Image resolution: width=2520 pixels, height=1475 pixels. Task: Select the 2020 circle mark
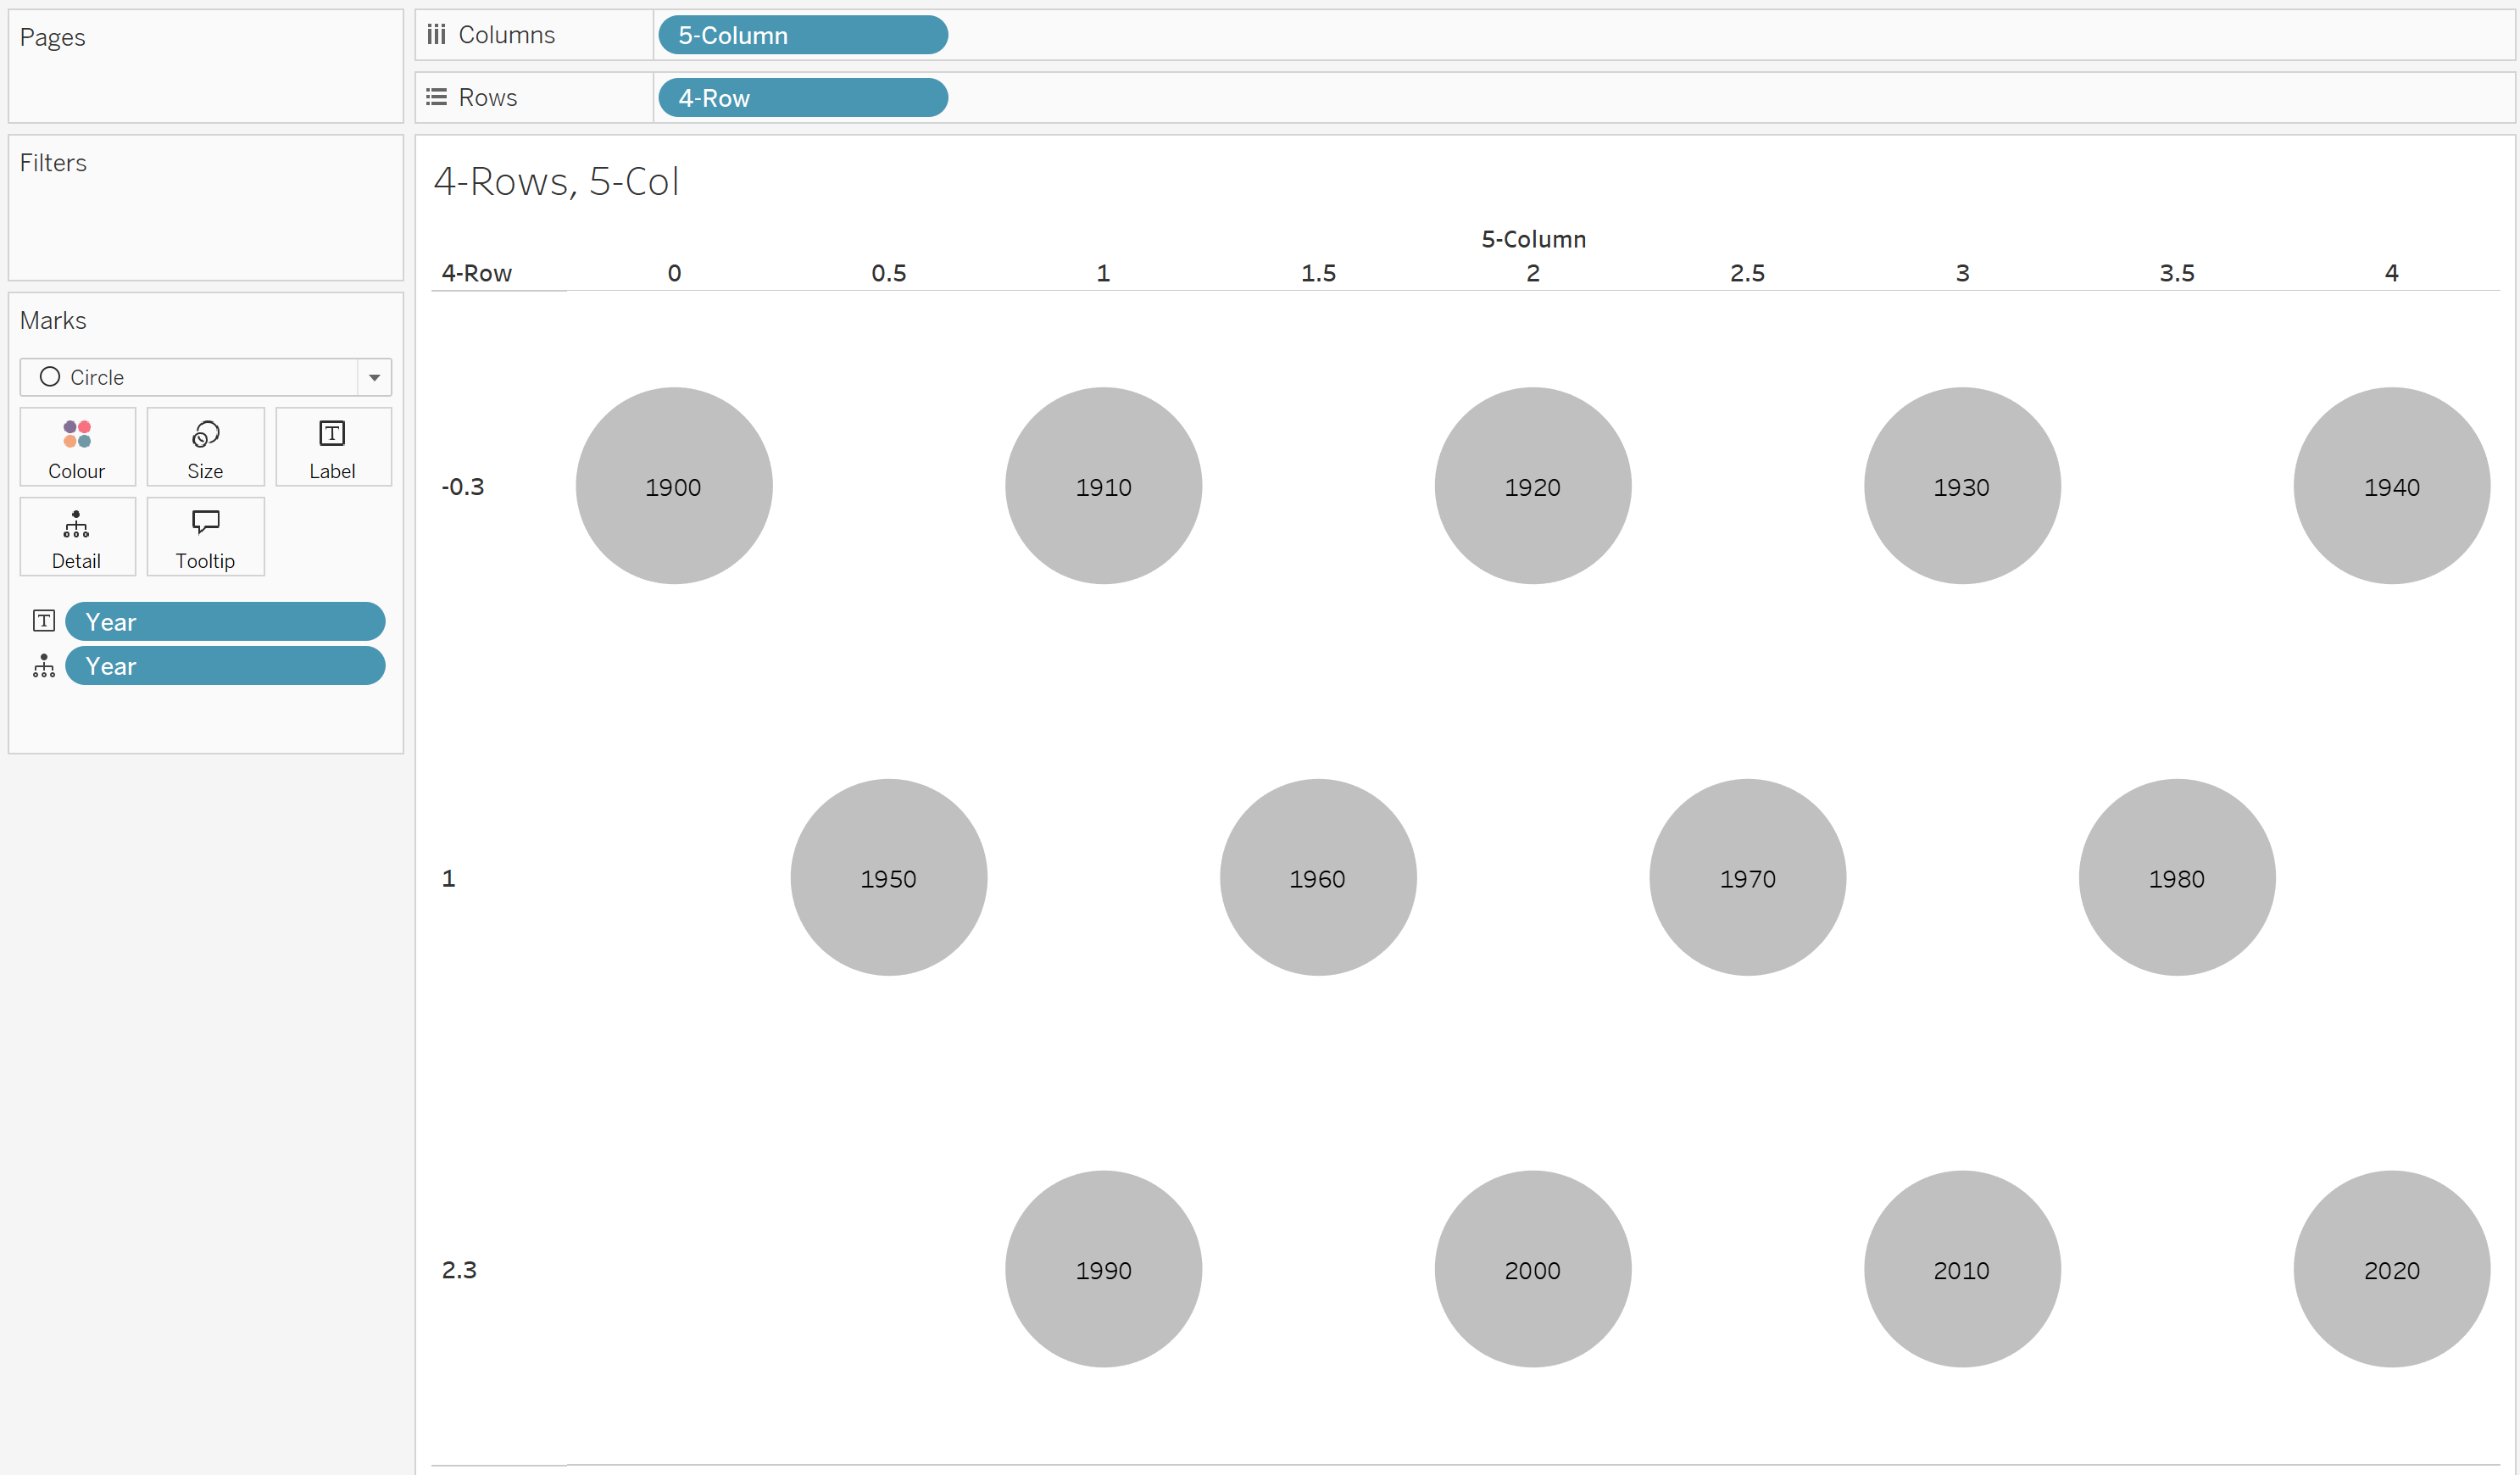[2391, 1269]
